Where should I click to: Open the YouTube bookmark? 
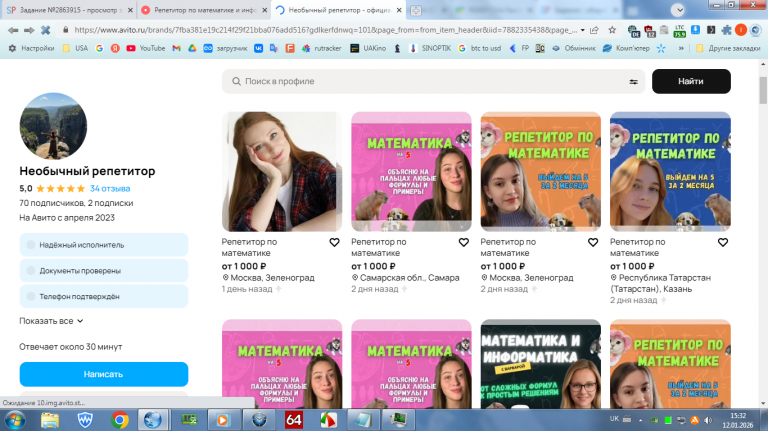click(146, 48)
